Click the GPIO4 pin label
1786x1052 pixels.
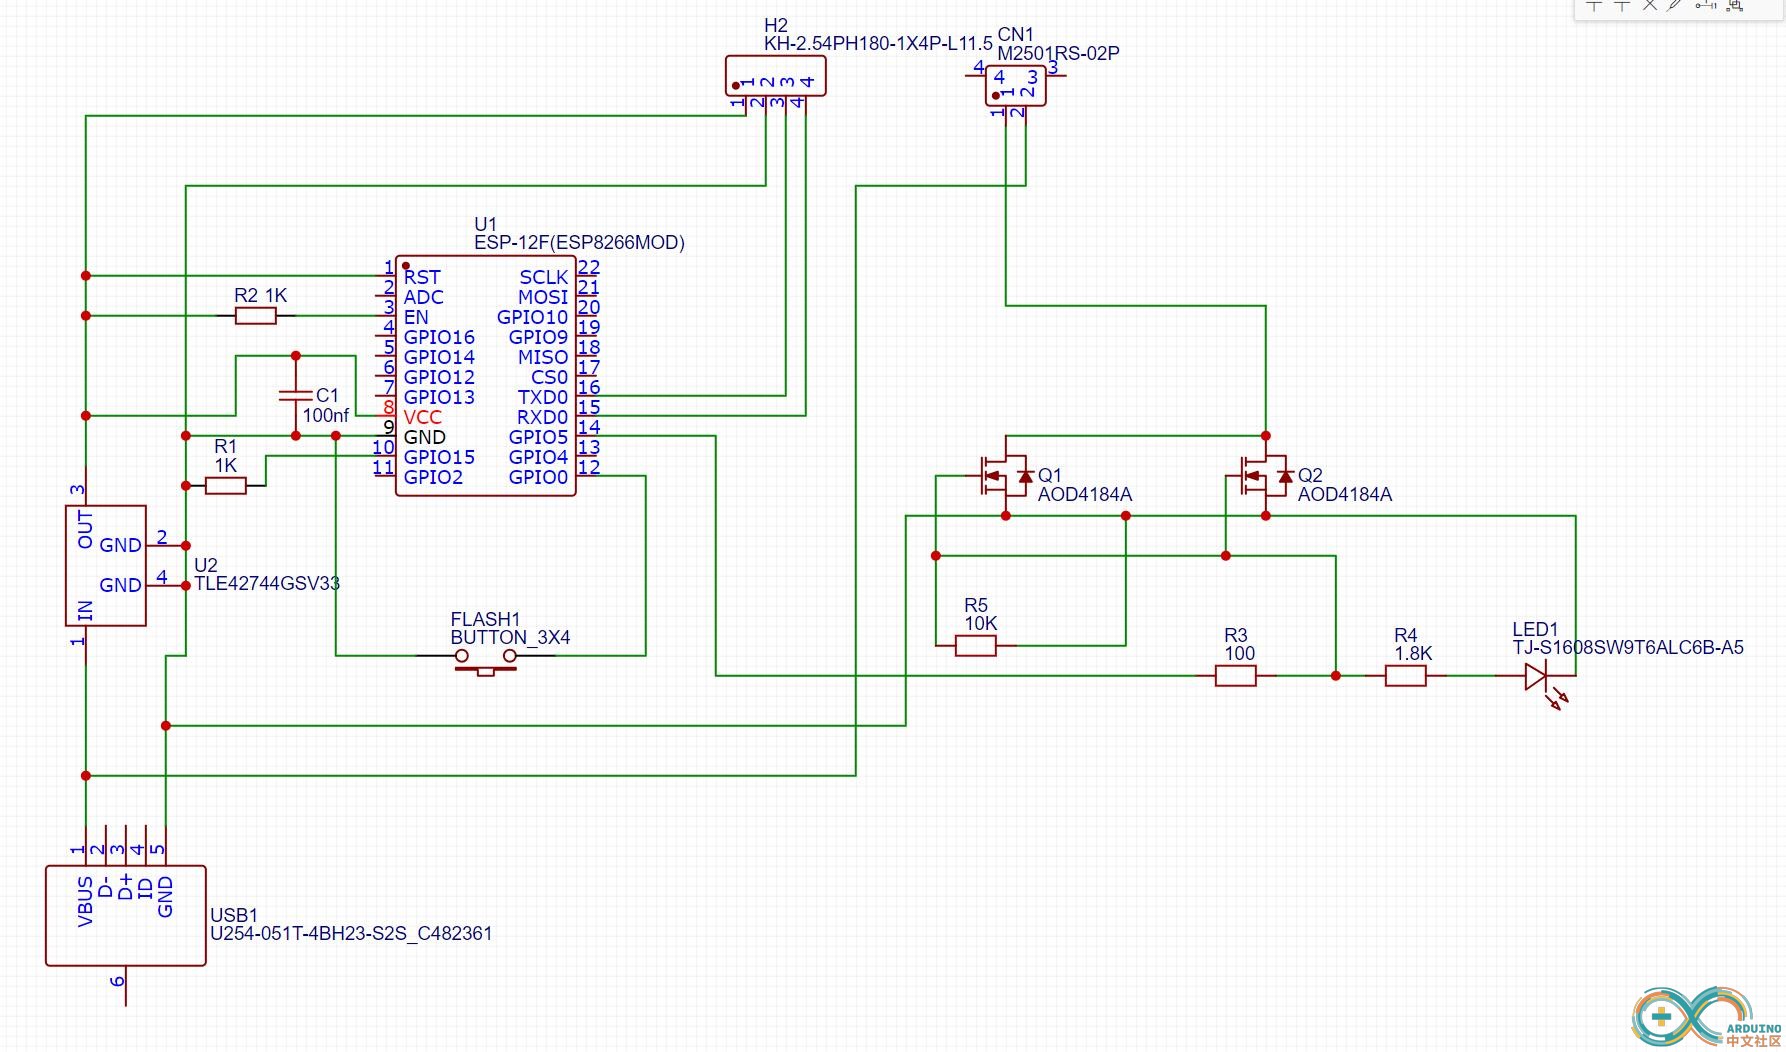coord(538,457)
